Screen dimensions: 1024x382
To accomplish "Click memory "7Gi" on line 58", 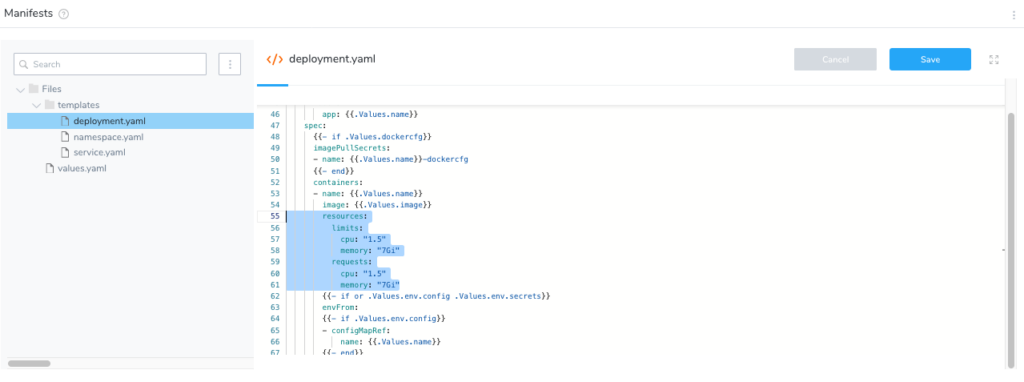I will 370,251.
